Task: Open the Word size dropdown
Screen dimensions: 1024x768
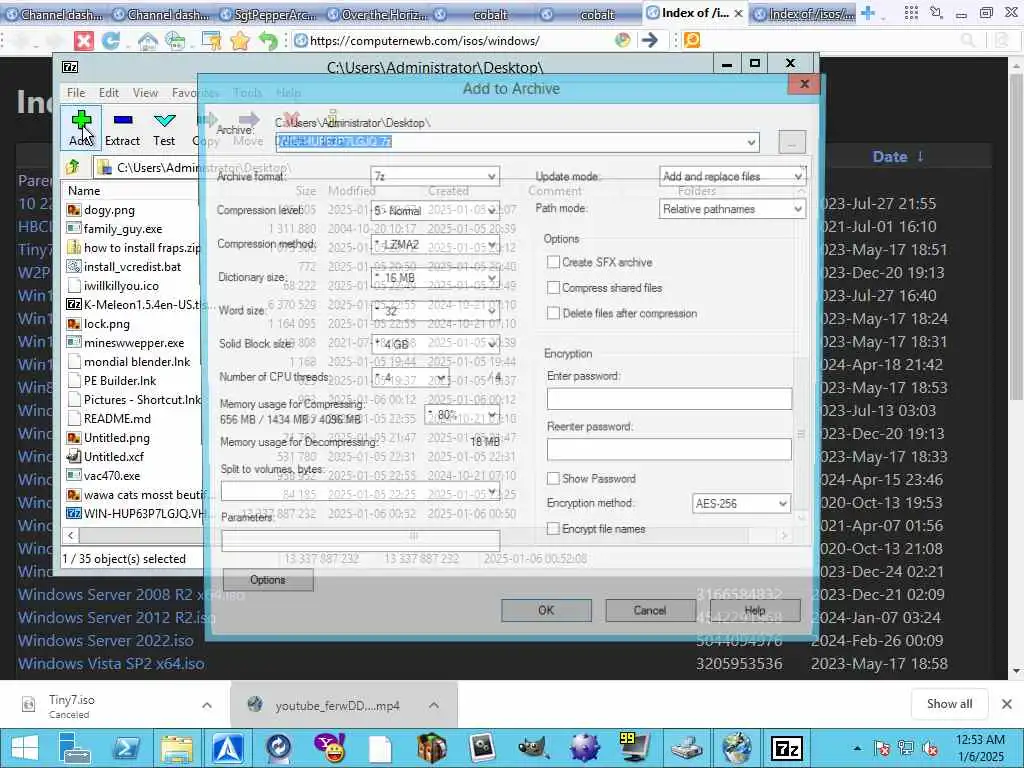Action: tap(436, 311)
